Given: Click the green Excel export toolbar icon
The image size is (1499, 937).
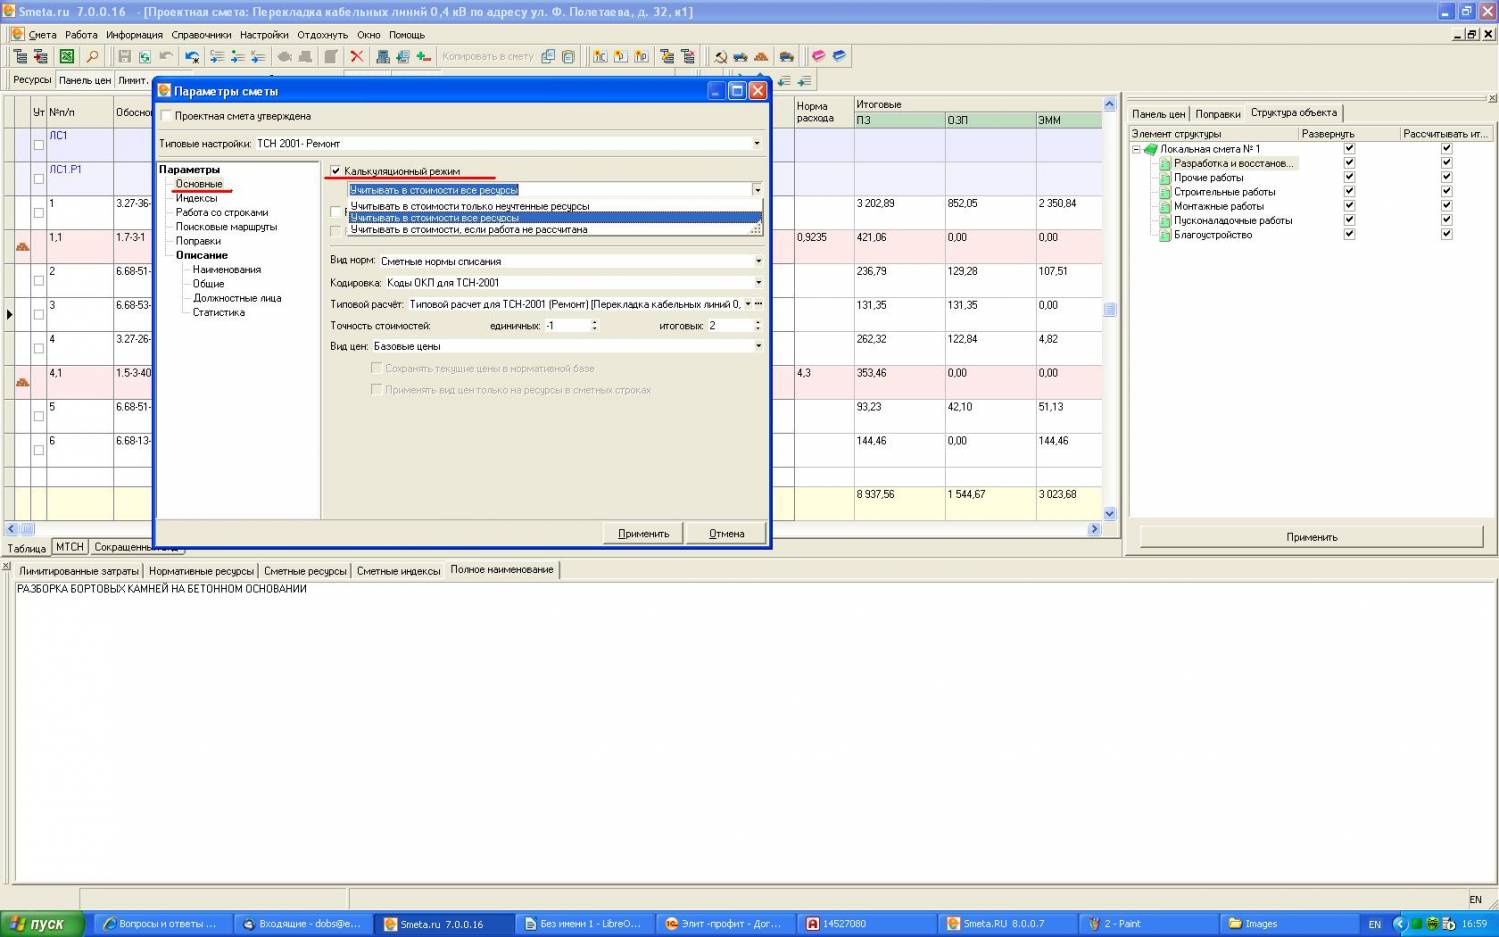Looking at the screenshot, I should coord(67,57).
